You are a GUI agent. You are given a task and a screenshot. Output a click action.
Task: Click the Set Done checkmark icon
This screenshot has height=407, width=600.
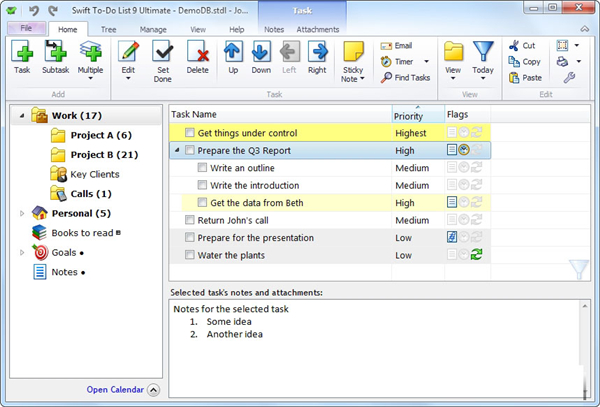click(162, 52)
